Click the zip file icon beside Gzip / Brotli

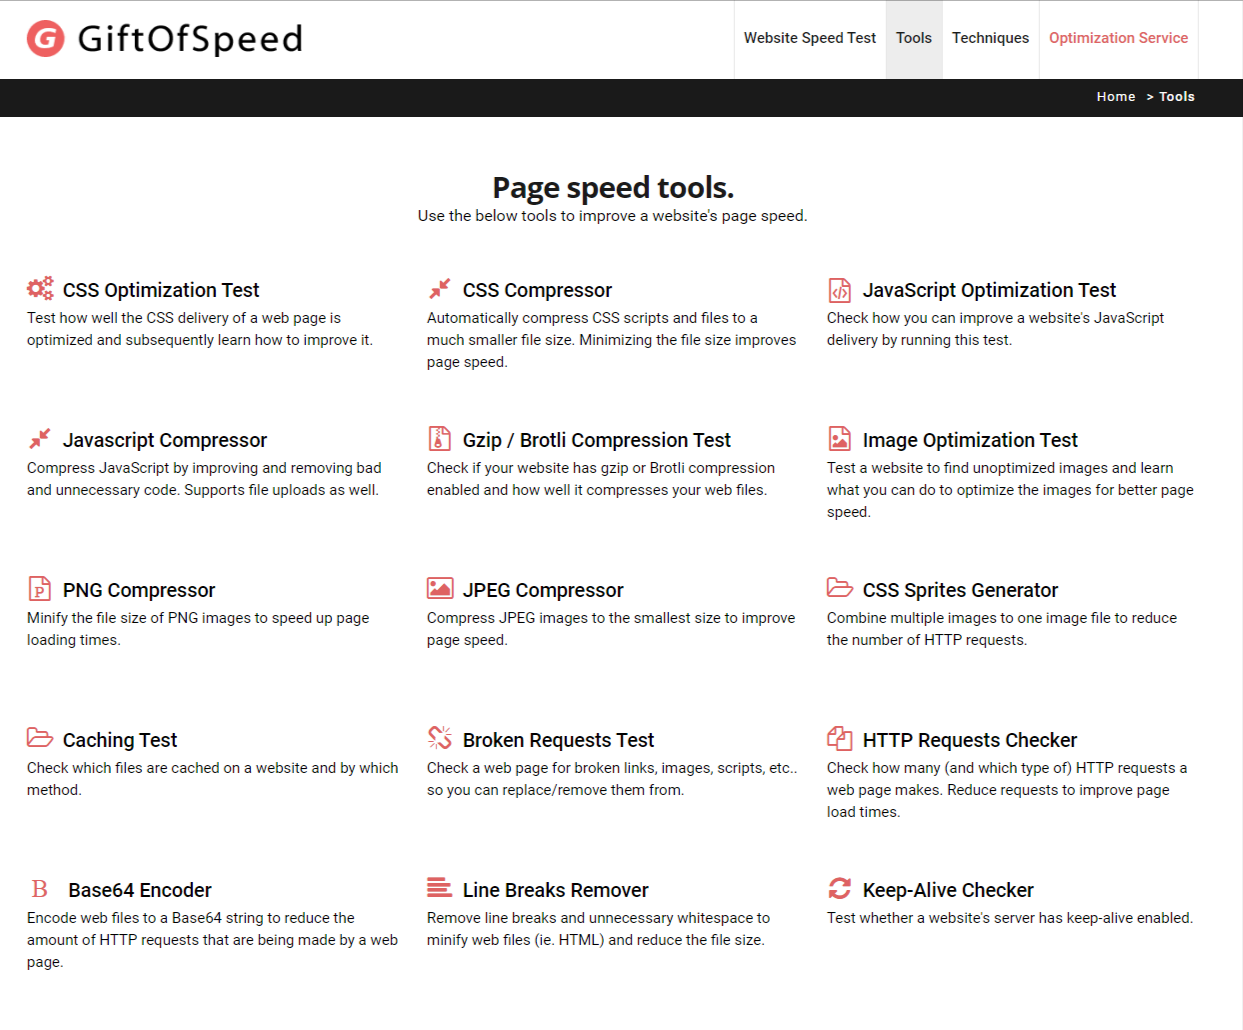pos(439,439)
